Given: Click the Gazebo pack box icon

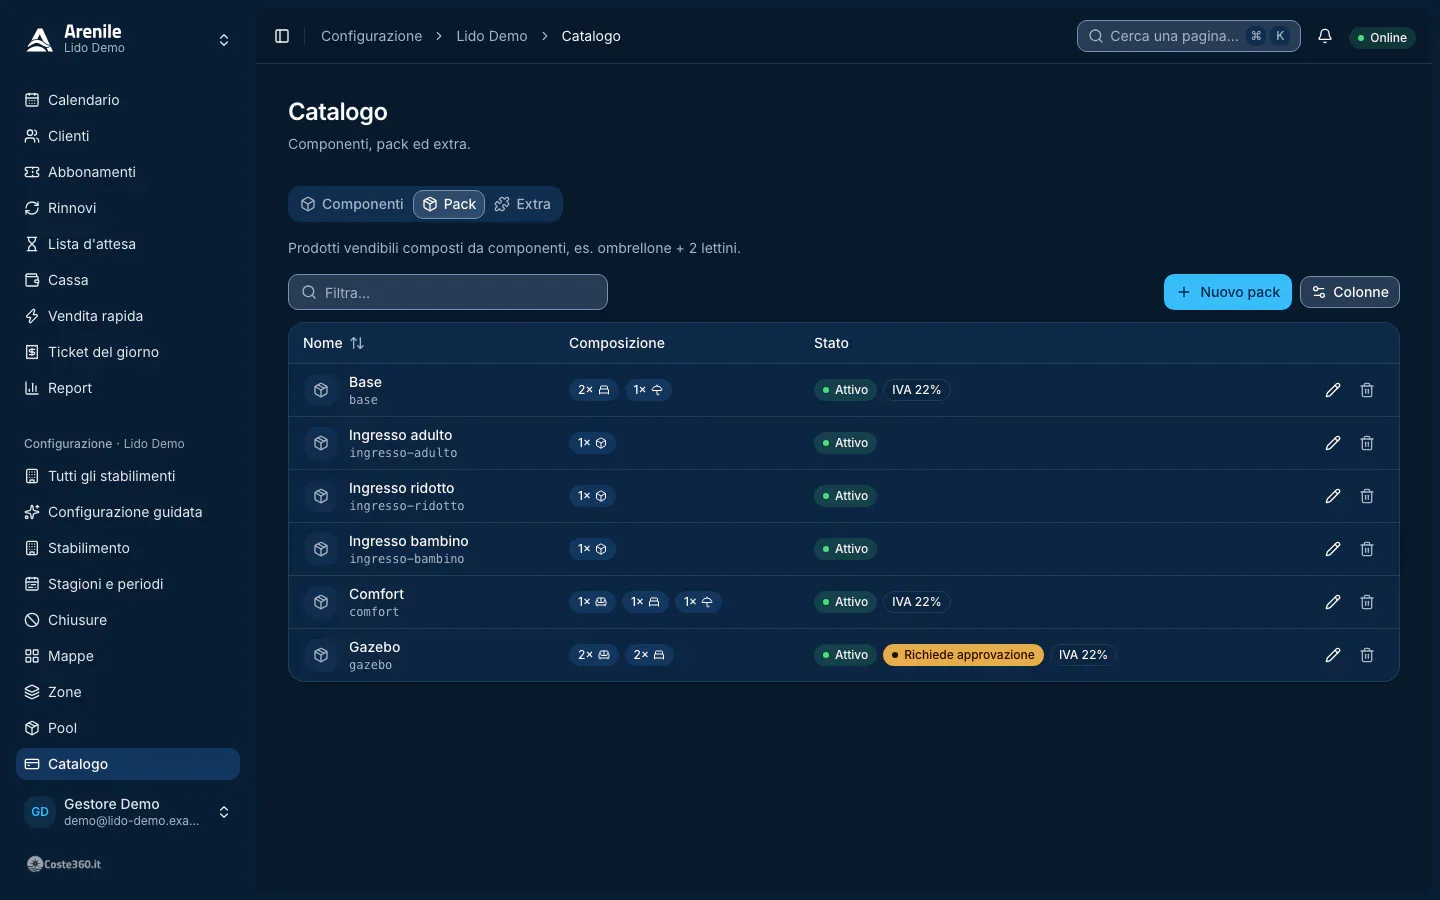Looking at the screenshot, I should click(x=321, y=655).
